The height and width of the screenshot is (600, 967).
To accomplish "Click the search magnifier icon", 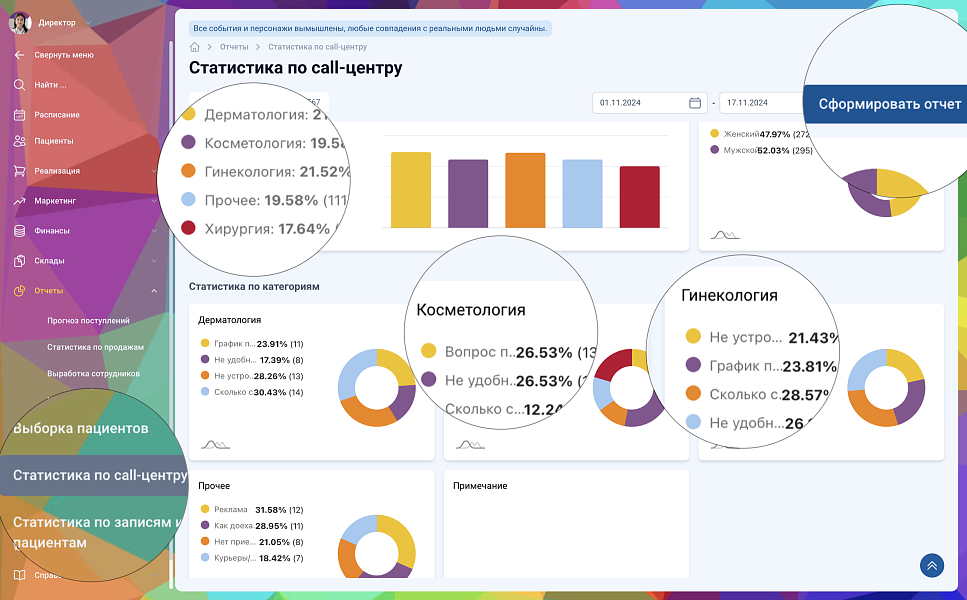I will click(x=19, y=85).
